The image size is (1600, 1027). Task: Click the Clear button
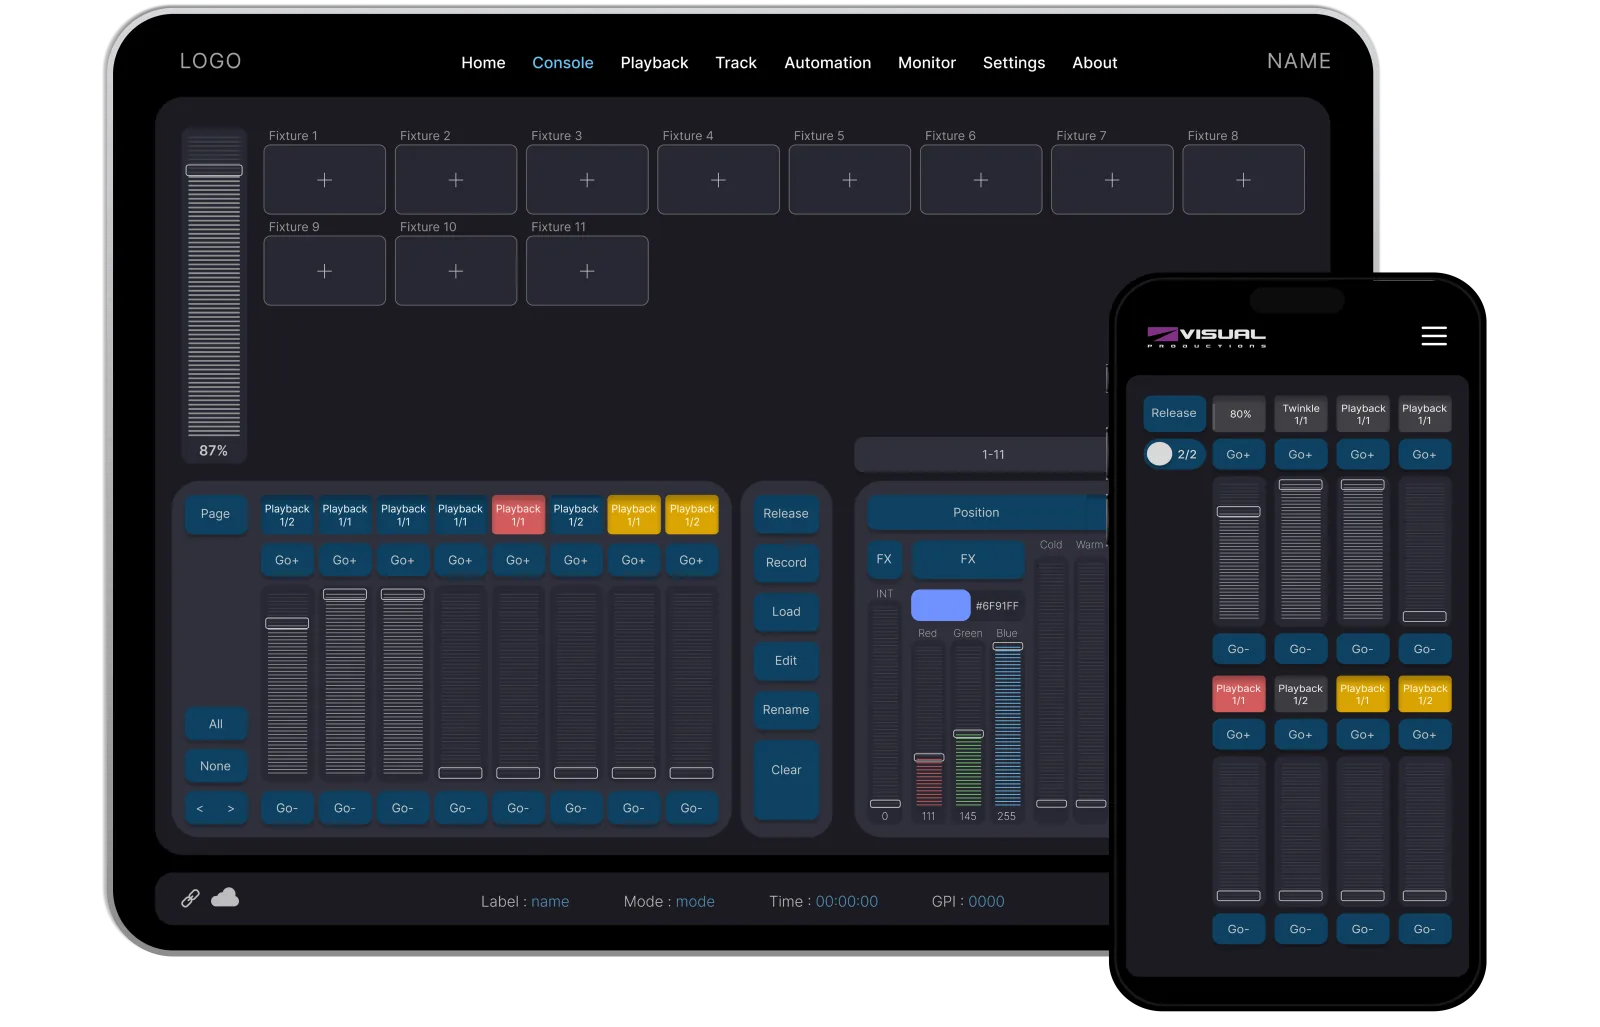[786, 780]
